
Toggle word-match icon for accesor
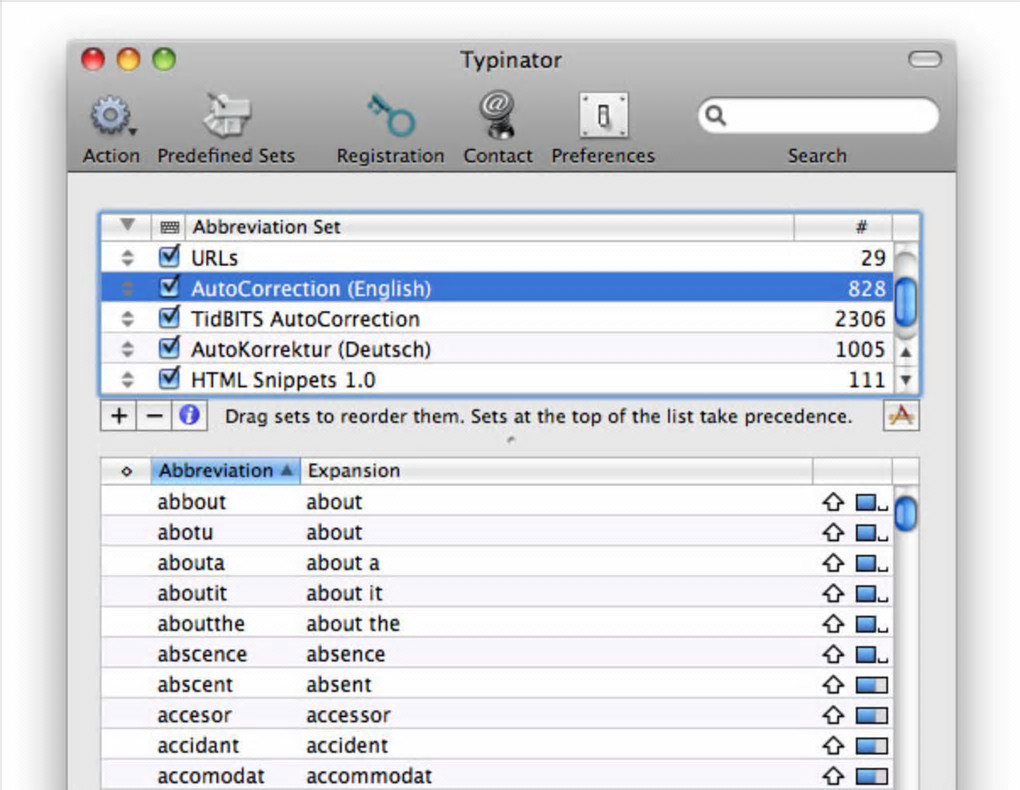(871, 716)
